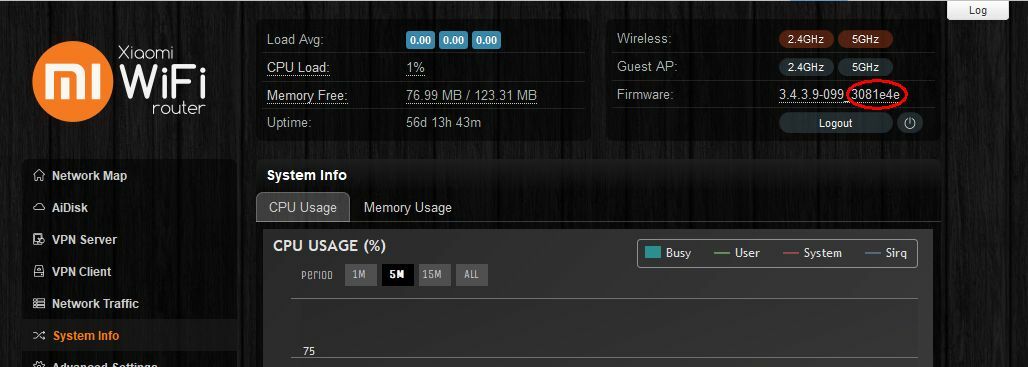Click the Network Map home icon
Screen dimensions: 1028x367
[x=39, y=175]
